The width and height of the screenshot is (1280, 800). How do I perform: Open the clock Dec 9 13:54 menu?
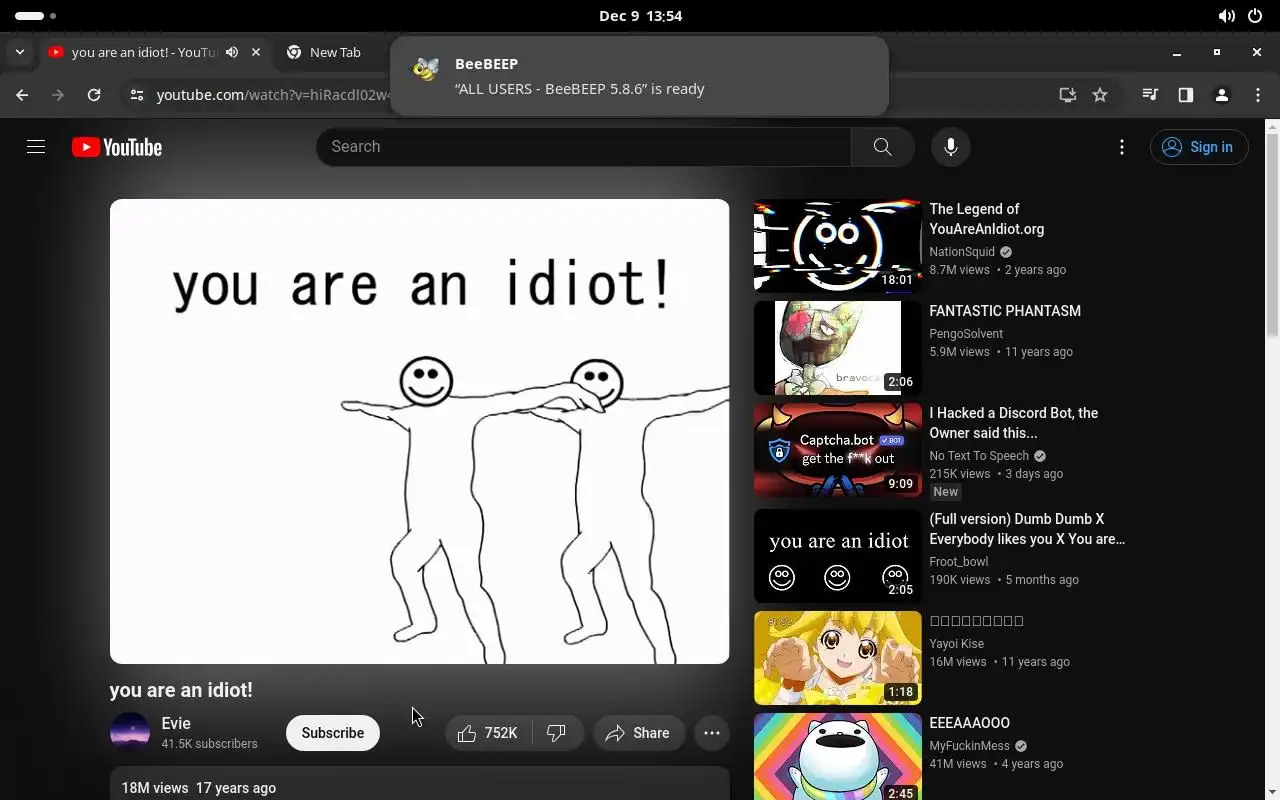640,16
